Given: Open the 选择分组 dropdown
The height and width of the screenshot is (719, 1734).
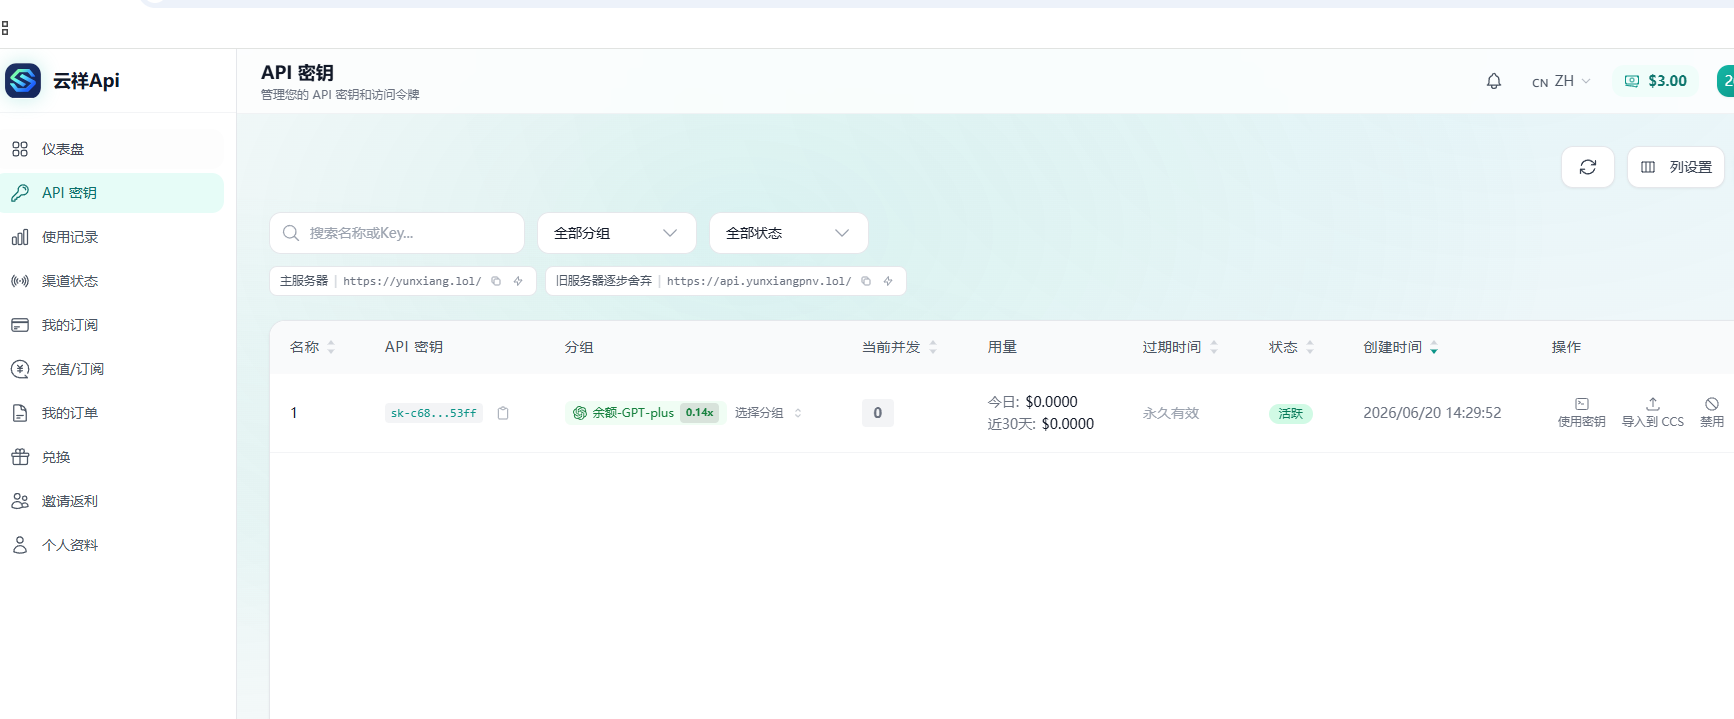Looking at the screenshot, I should pyautogui.click(x=768, y=413).
